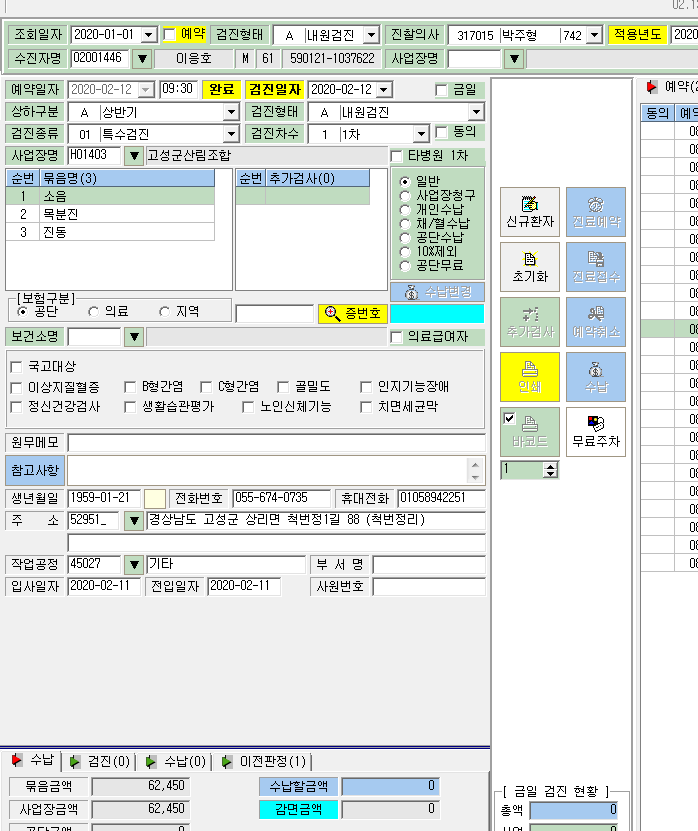
Task: Open the 검진종류 특수검진 dropdown
Action: click(x=231, y=134)
